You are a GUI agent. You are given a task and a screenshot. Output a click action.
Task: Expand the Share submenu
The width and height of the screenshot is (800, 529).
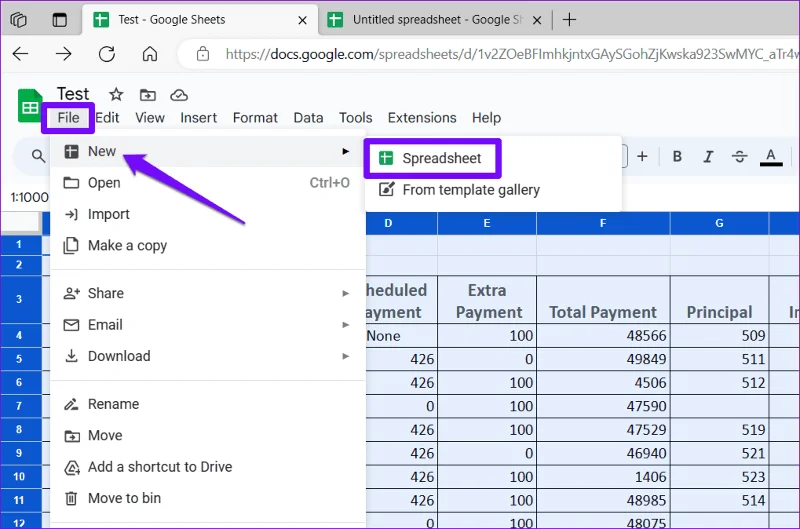[208, 293]
